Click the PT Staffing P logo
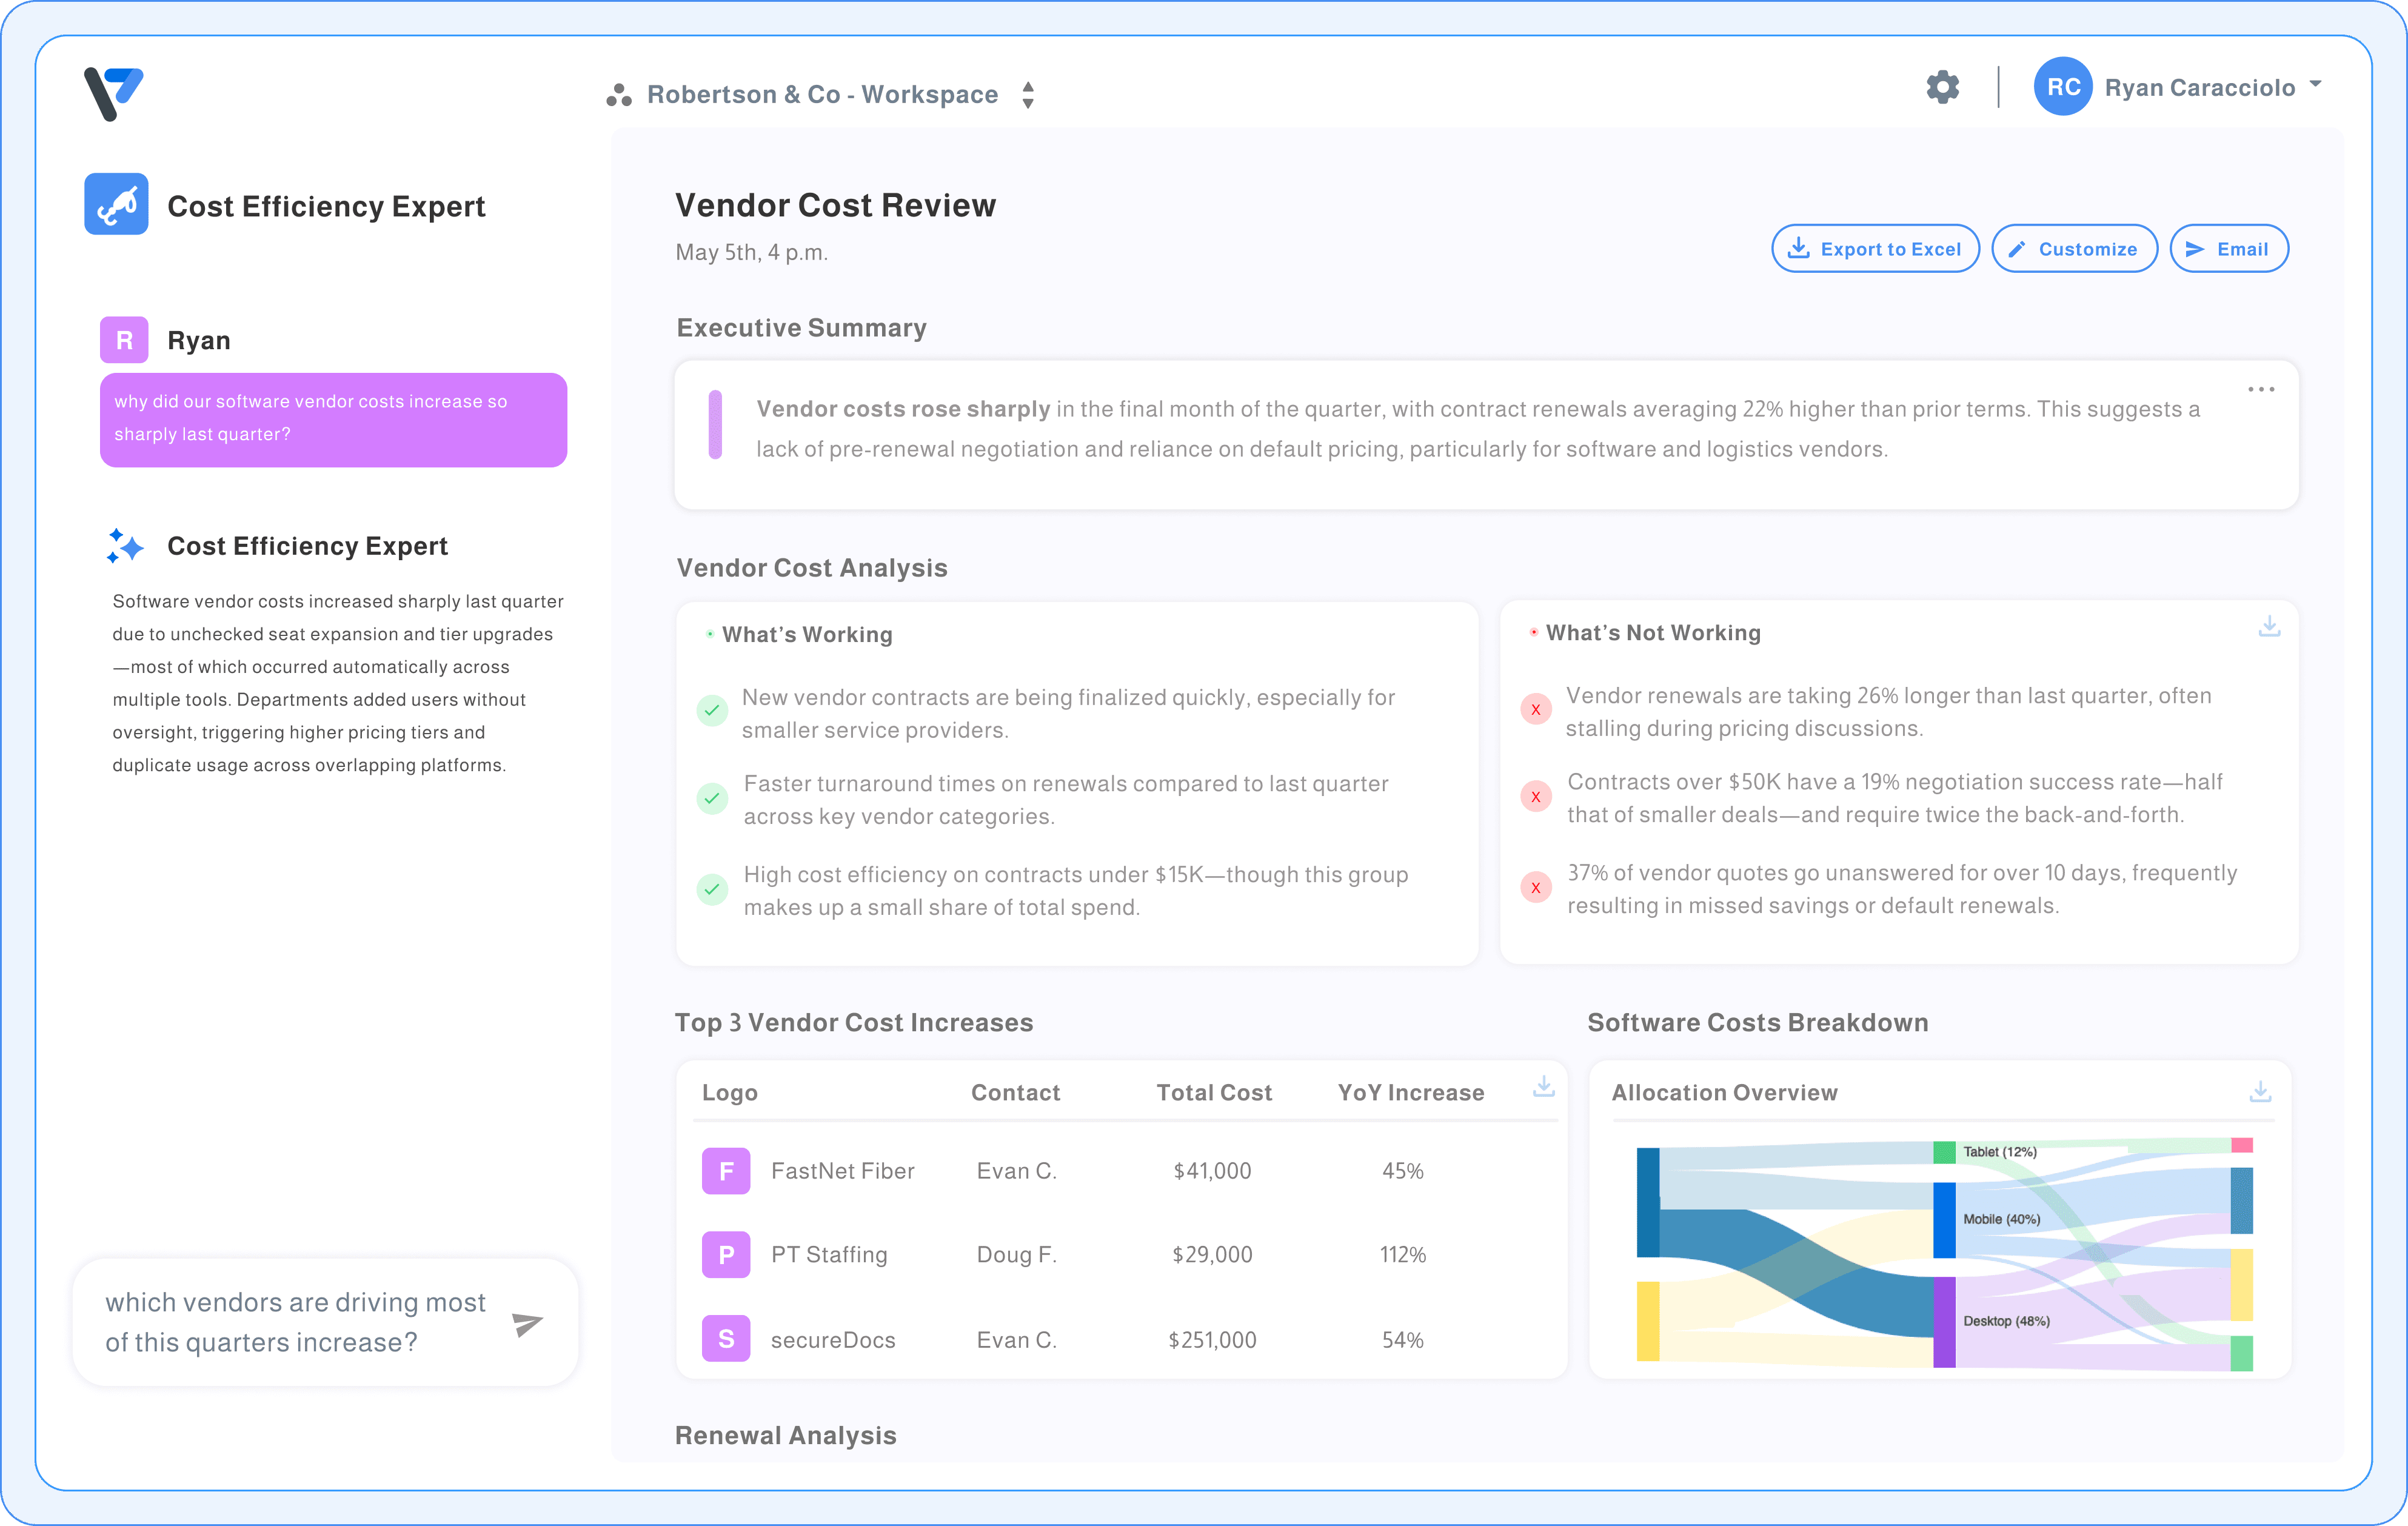This screenshot has height=1526, width=2408. (726, 1255)
